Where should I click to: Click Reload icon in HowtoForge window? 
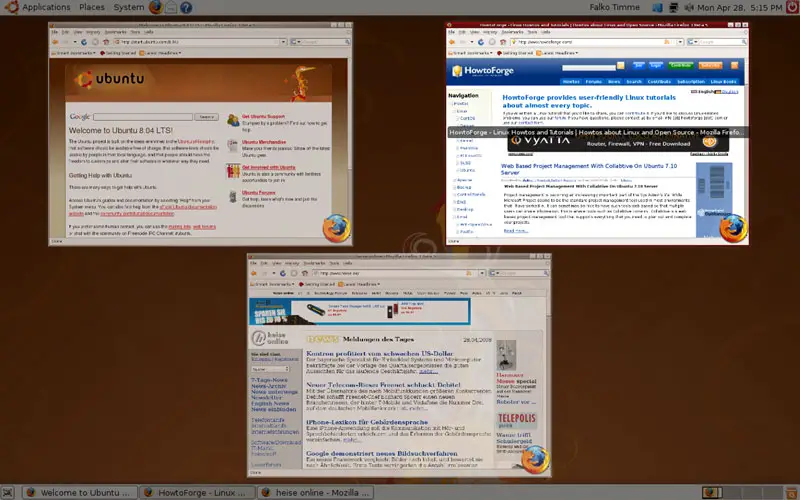[481, 42]
